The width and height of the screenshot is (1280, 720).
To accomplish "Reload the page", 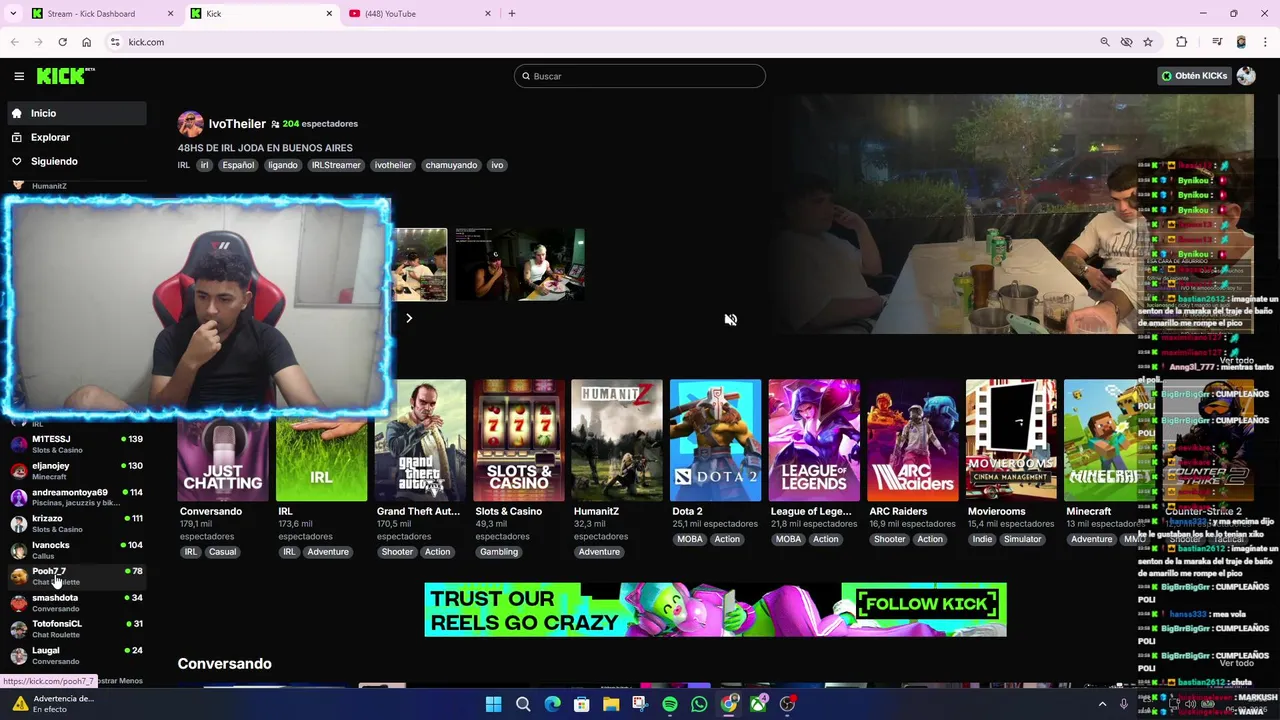I will point(62,42).
